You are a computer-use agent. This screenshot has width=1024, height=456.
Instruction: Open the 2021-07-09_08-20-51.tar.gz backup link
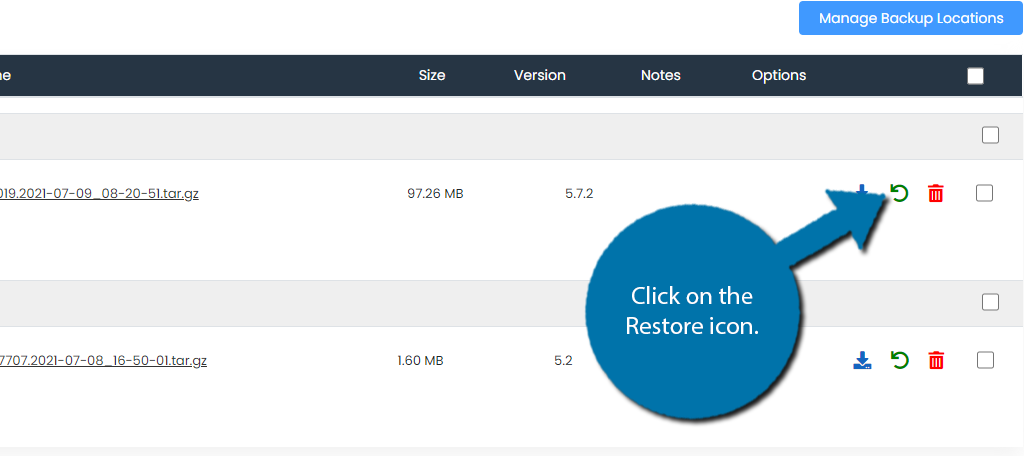(99, 193)
